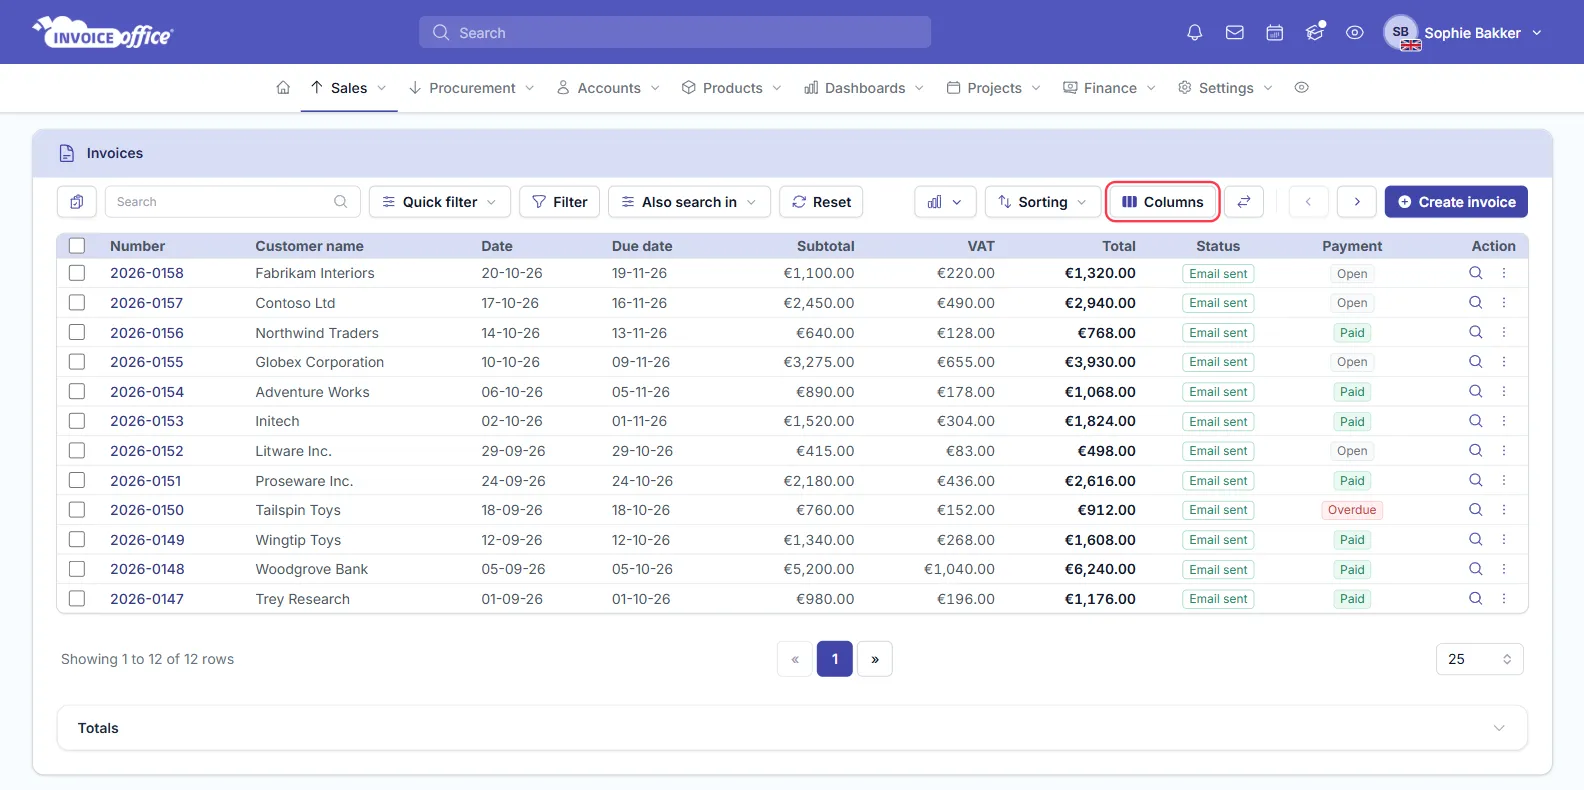Open more actions for invoice 2026-0157
The image size is (1584, 790).
1504,303
